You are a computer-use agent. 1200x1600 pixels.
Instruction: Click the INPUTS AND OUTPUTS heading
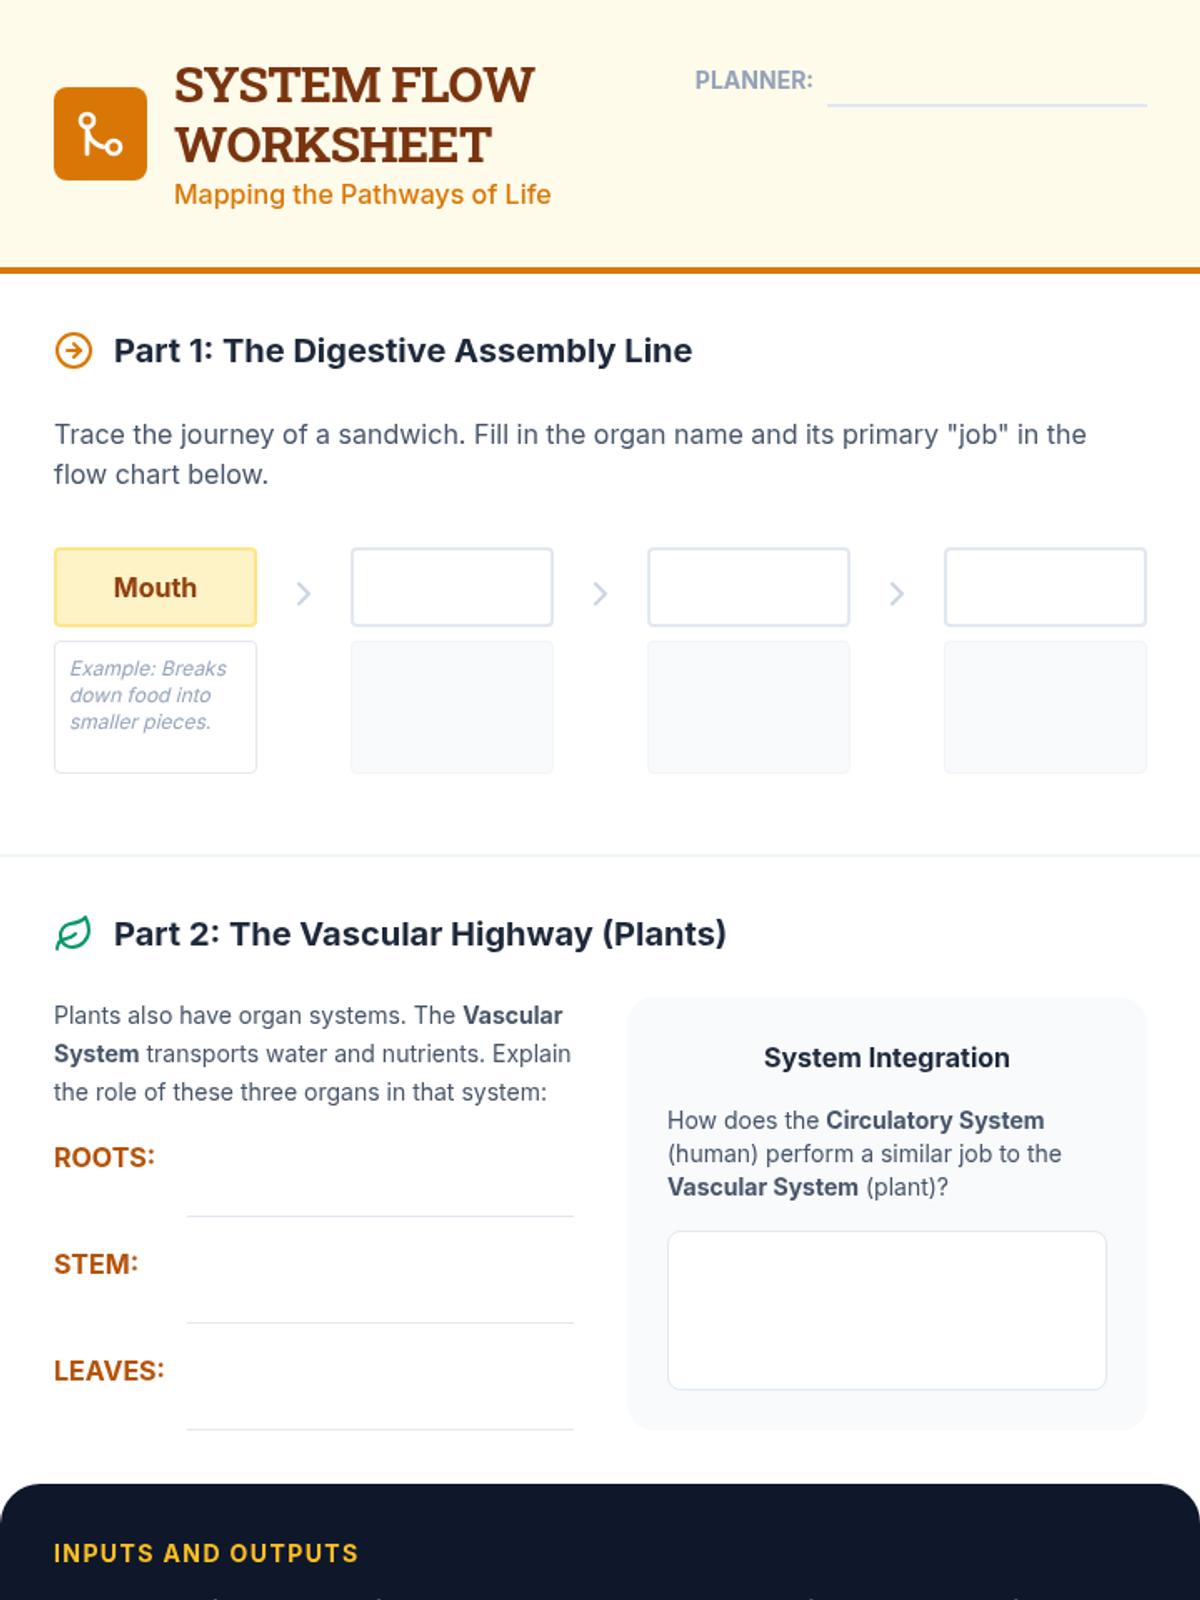tap(206, 1553)
